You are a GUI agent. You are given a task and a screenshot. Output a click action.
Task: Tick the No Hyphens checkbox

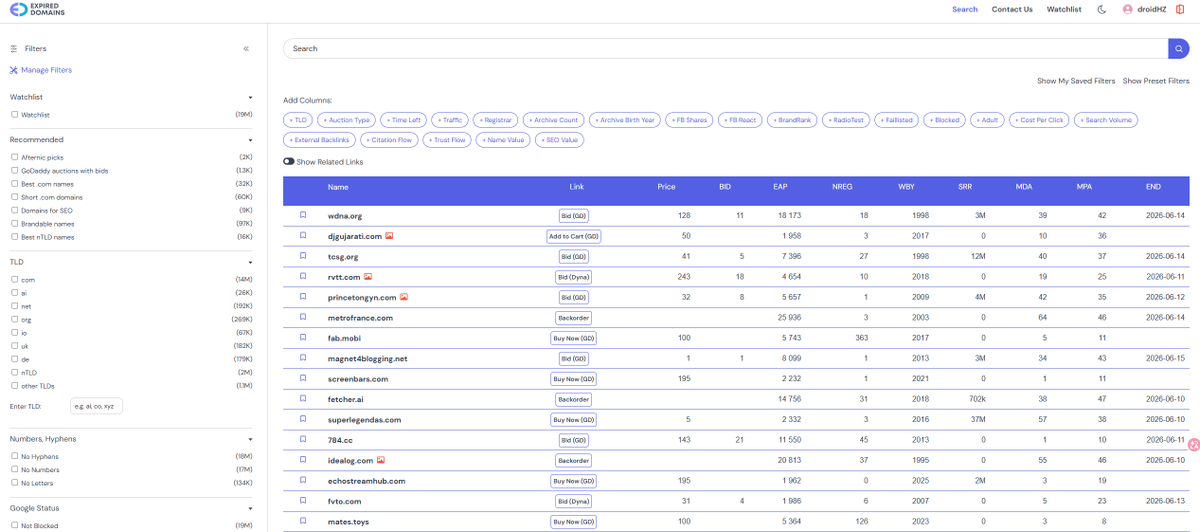14,456
